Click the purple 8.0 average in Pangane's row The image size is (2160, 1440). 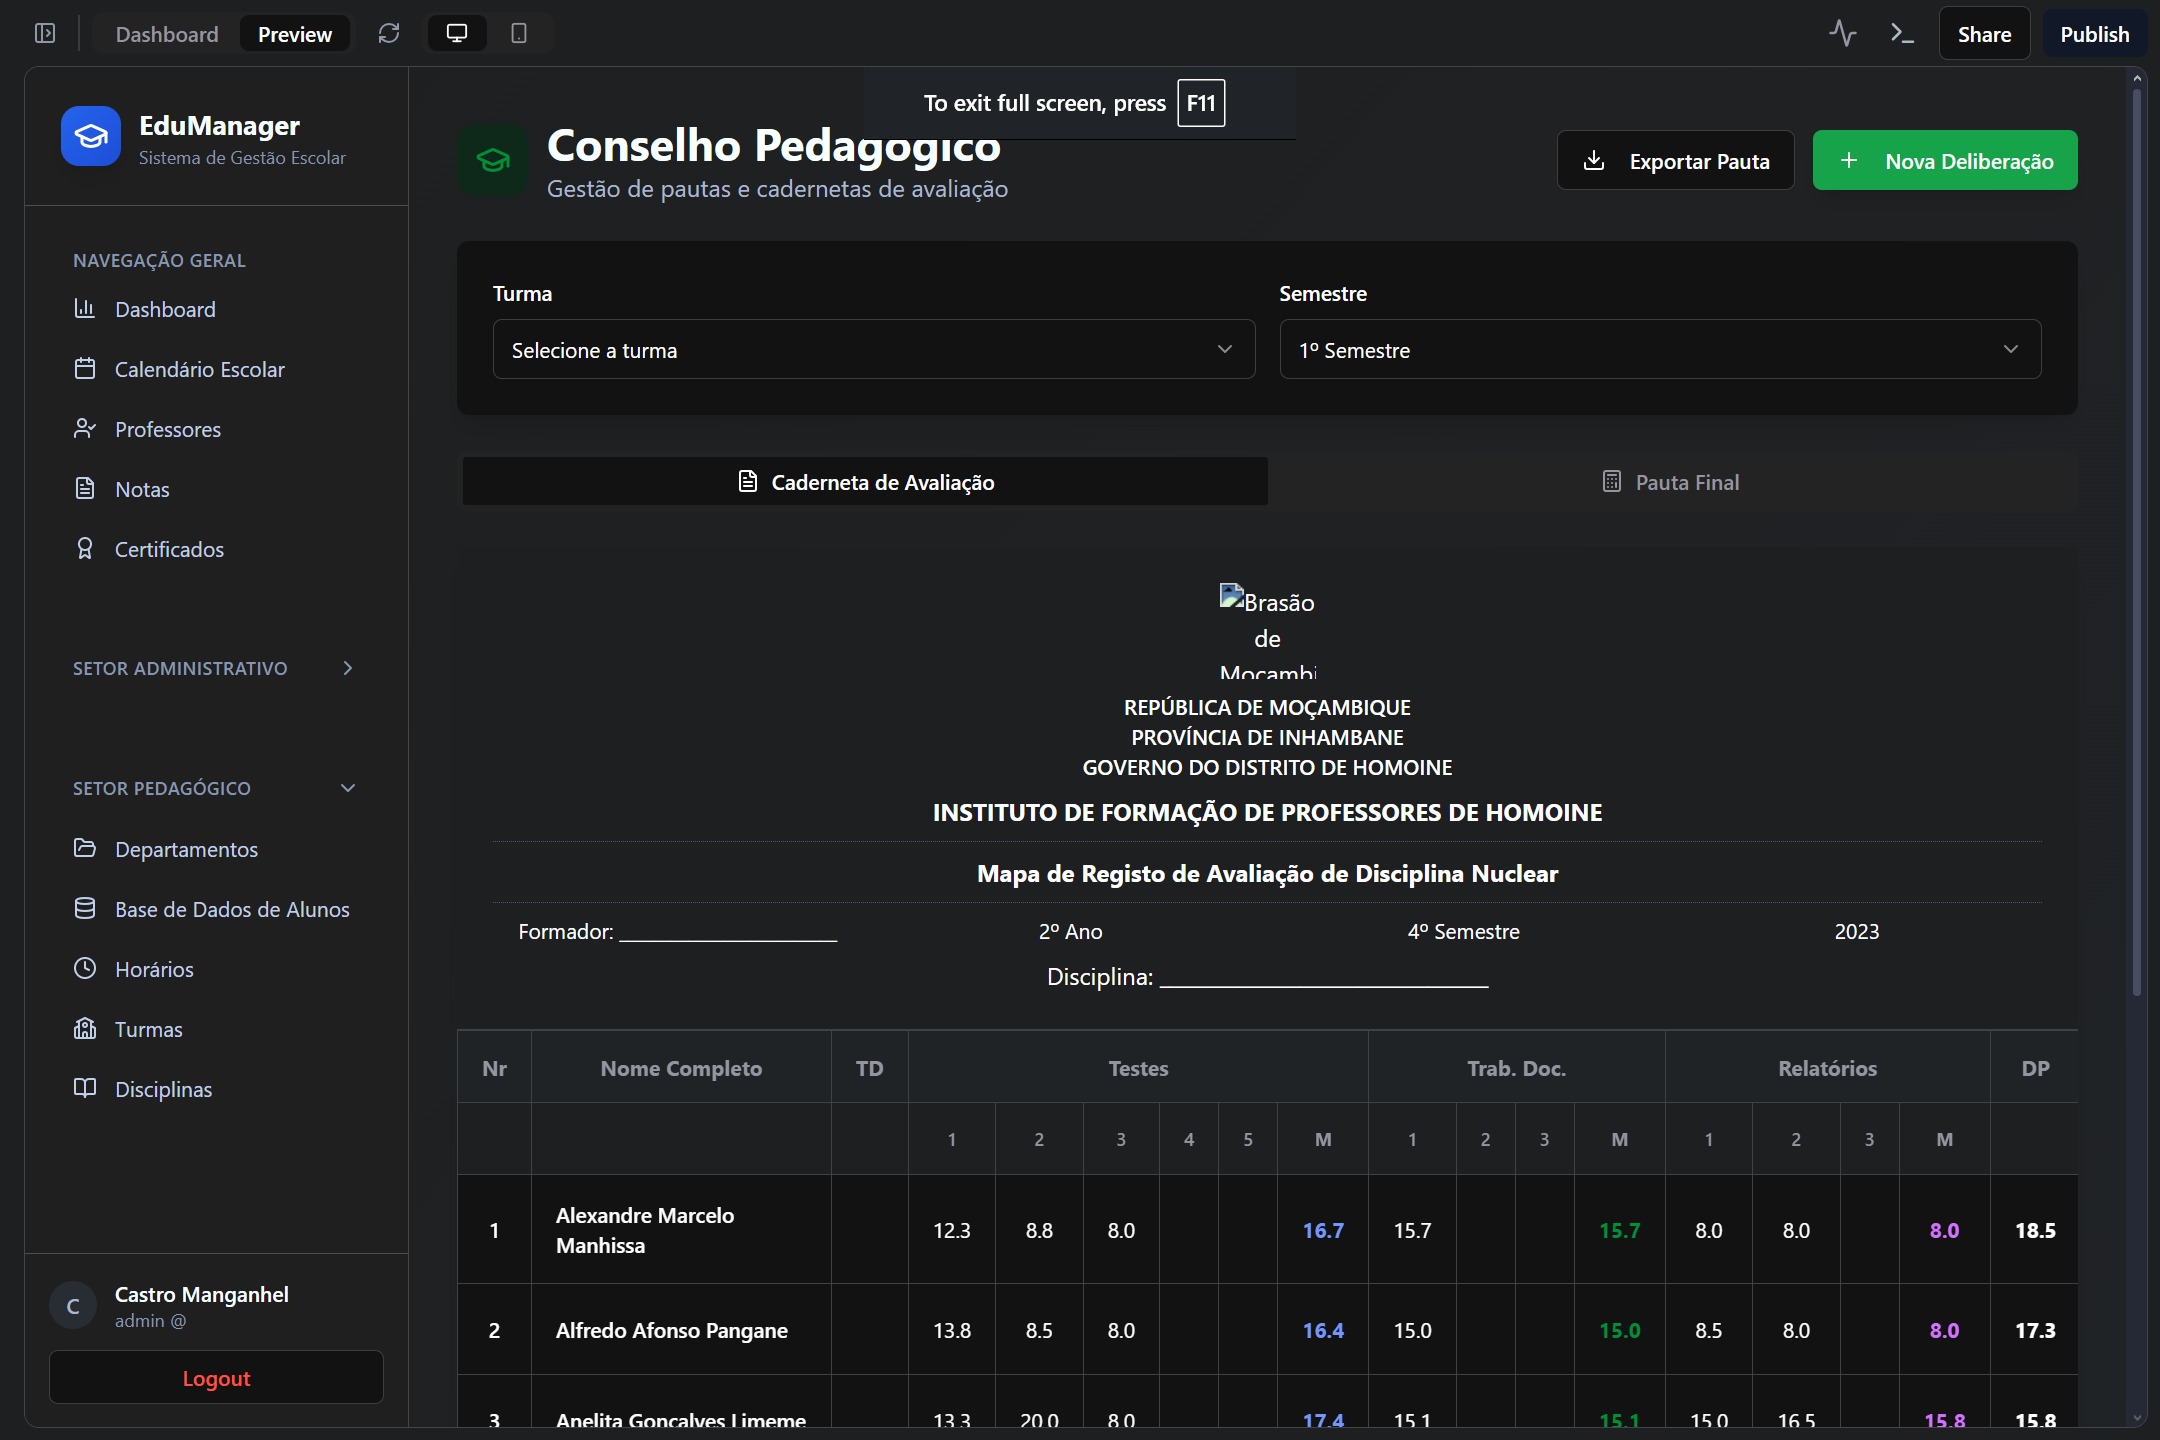[1944, 1330]
